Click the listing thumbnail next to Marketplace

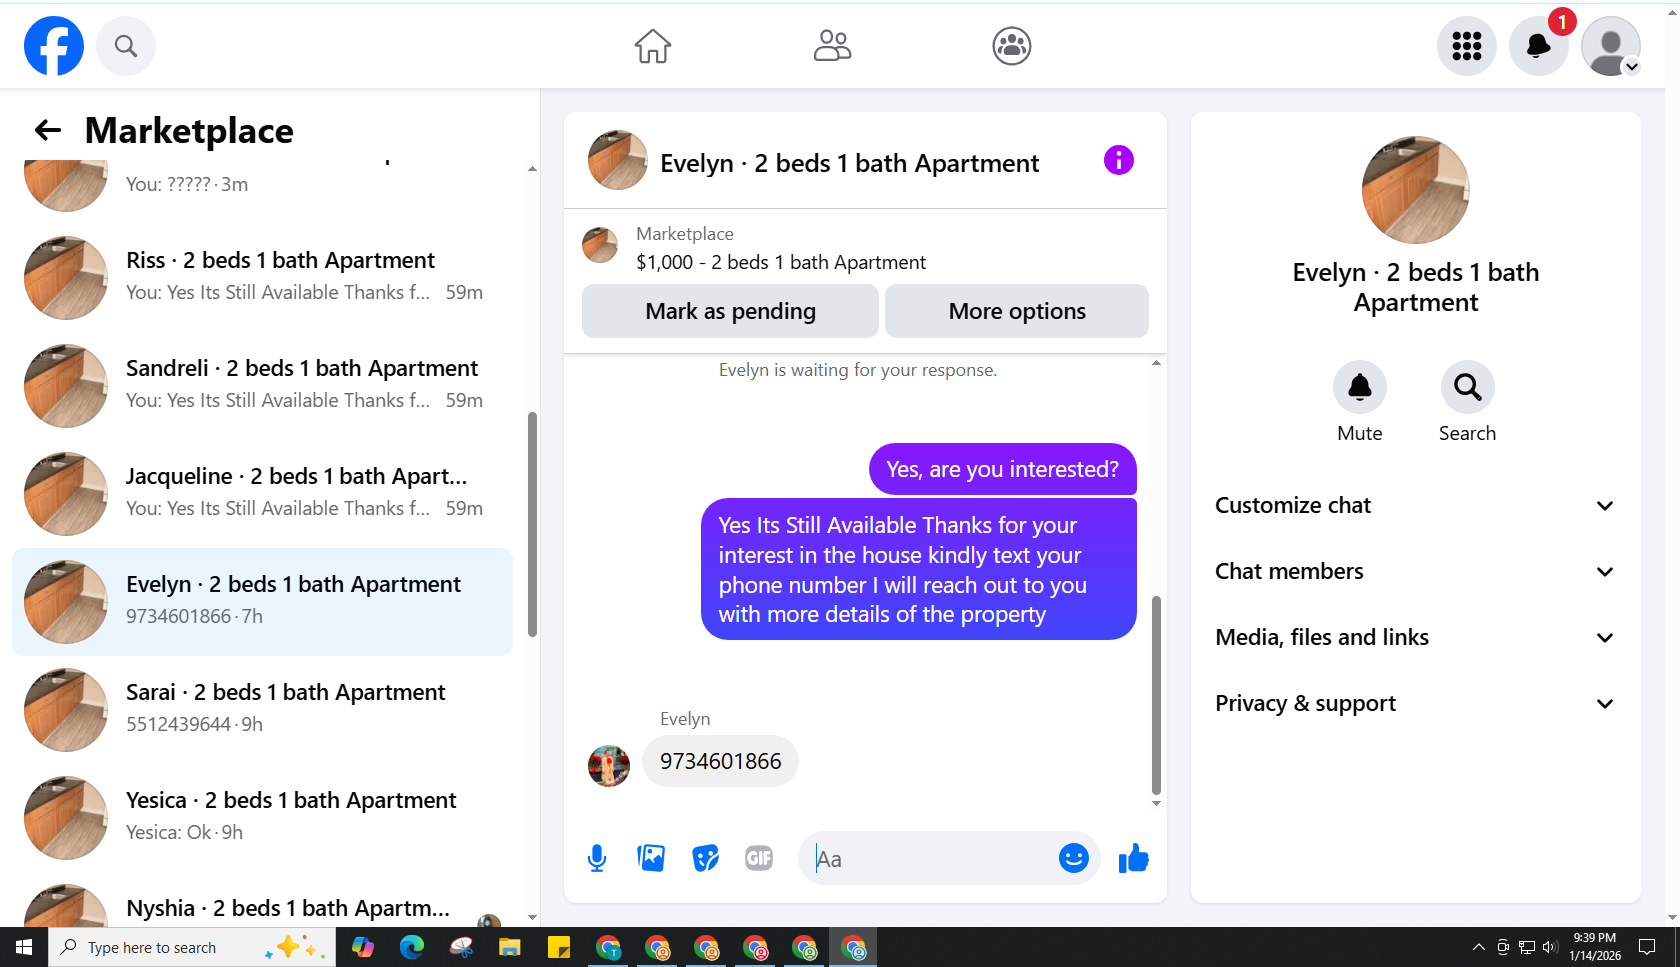[600, 245]
